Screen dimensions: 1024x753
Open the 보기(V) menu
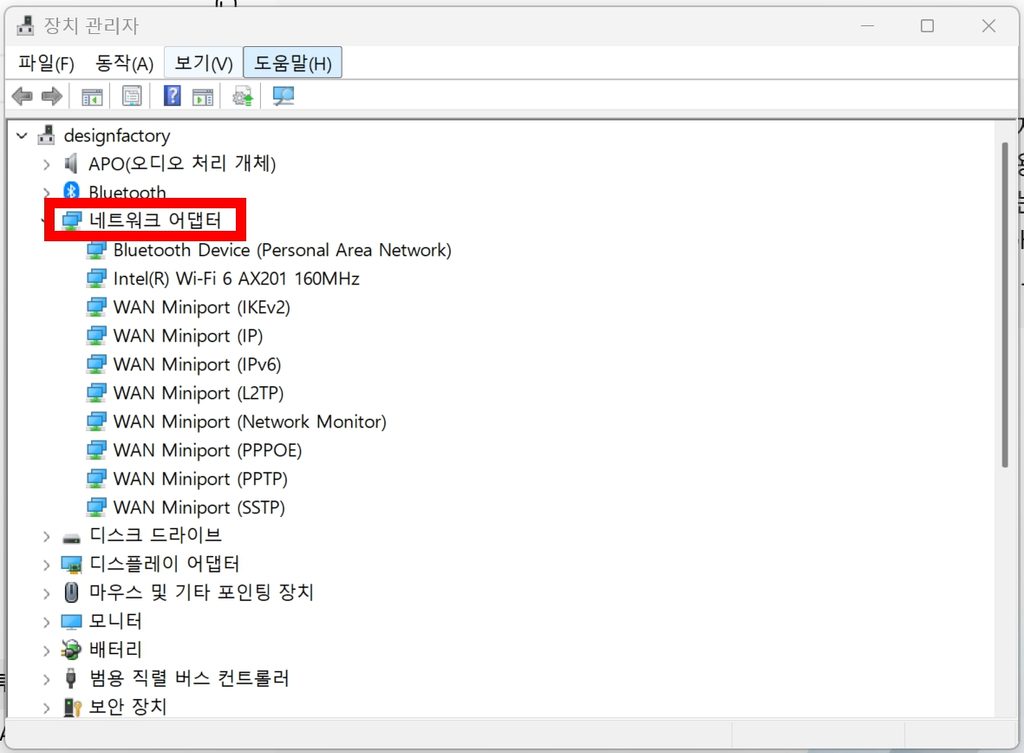coord(203,63)
